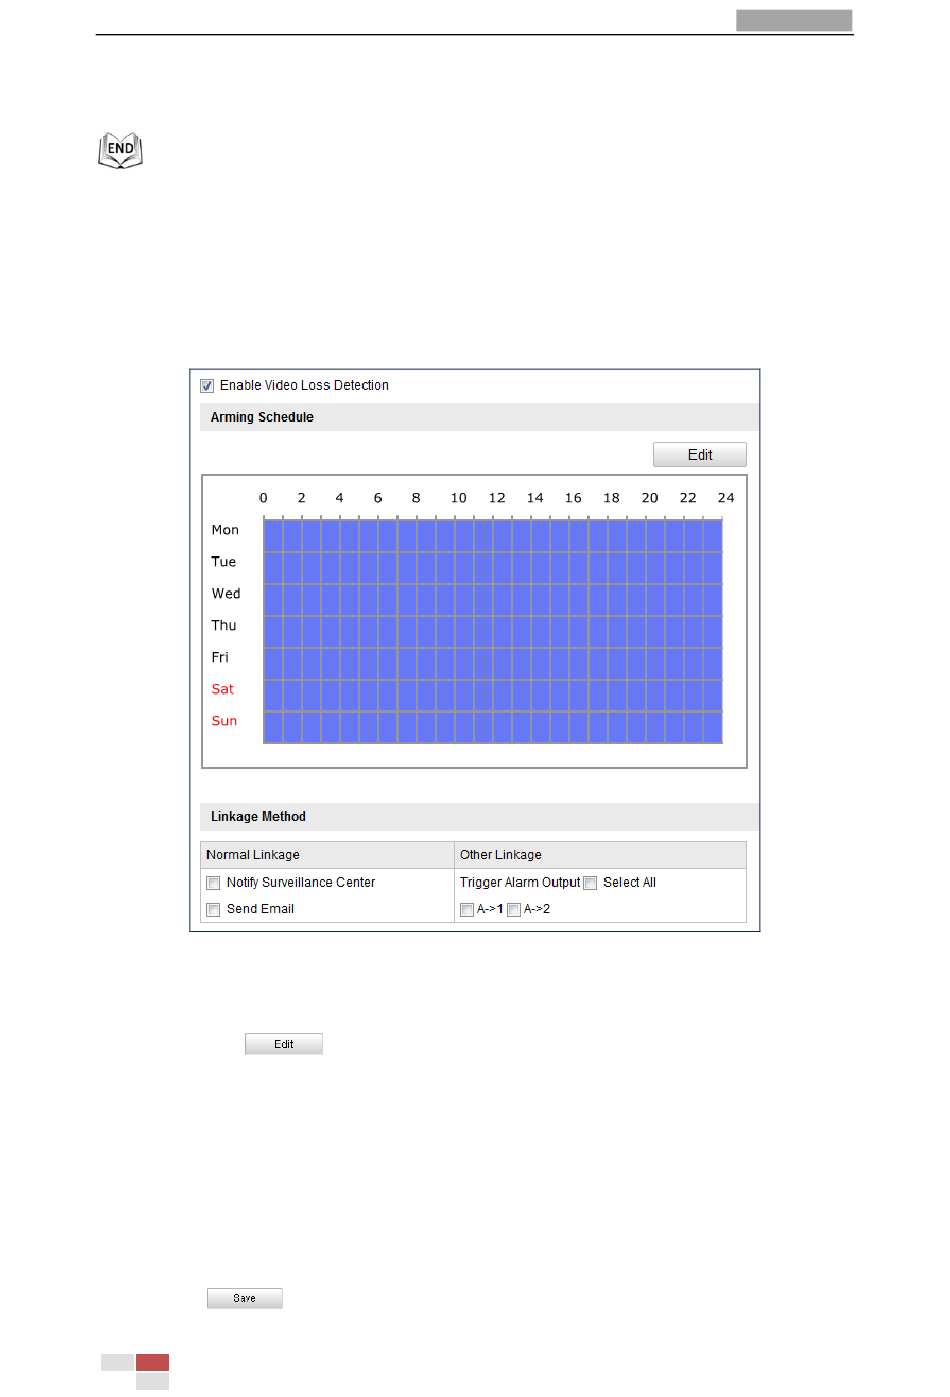950x1397 pixels.
Task: Enable alarm output A->1 checkbox
Action: [467, 910]
